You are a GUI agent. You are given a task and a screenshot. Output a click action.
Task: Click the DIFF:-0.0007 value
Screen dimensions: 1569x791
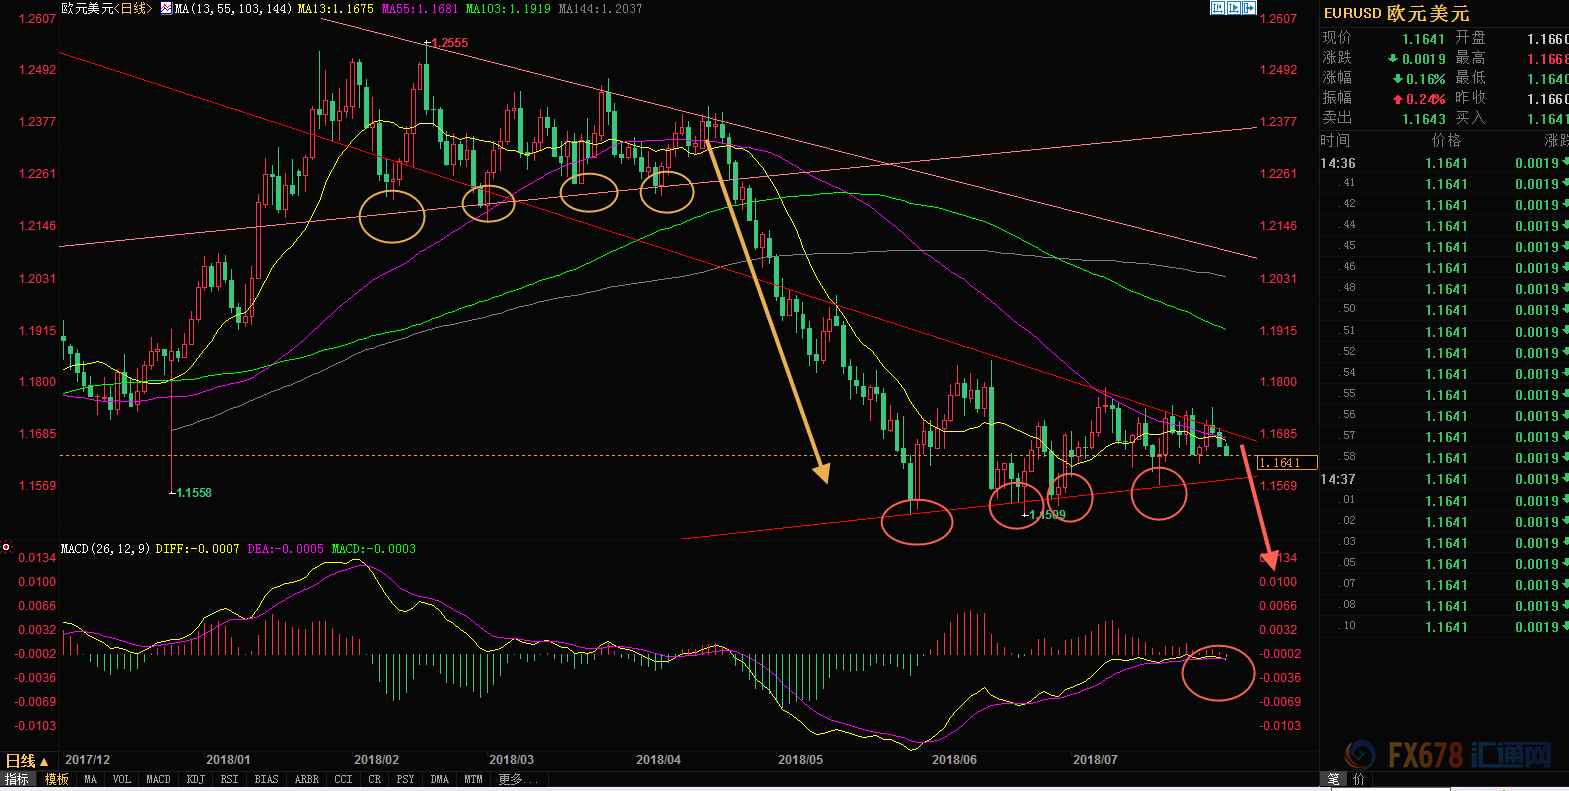[197, 548]
